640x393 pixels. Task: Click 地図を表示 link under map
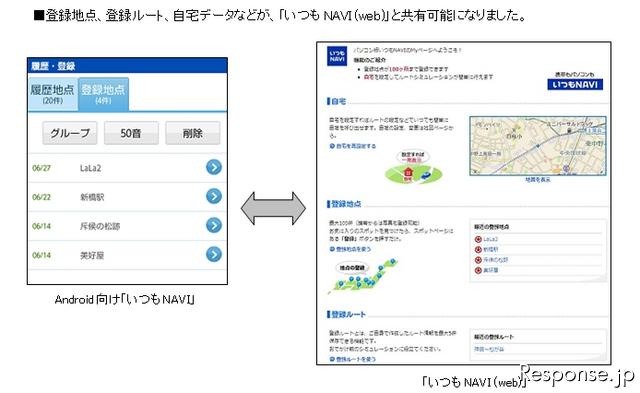[538, 180]
